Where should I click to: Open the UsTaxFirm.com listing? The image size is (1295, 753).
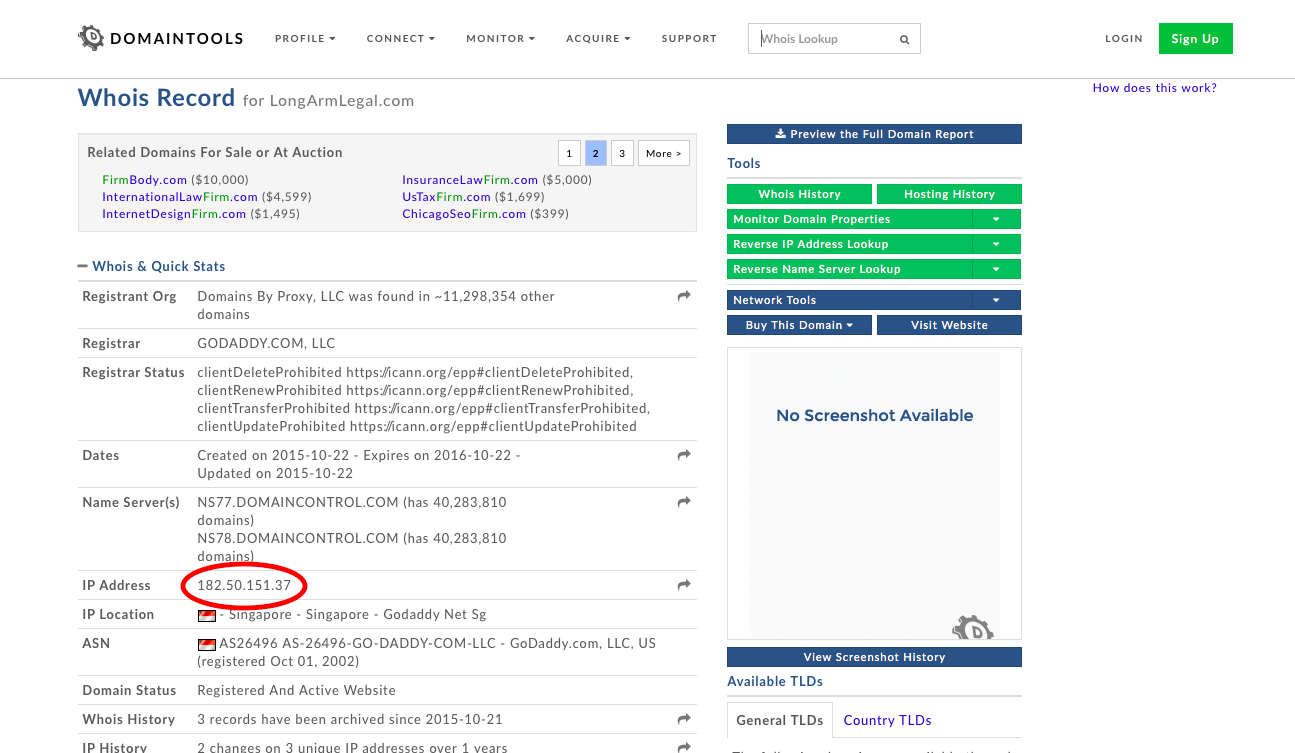click(446, 197)
